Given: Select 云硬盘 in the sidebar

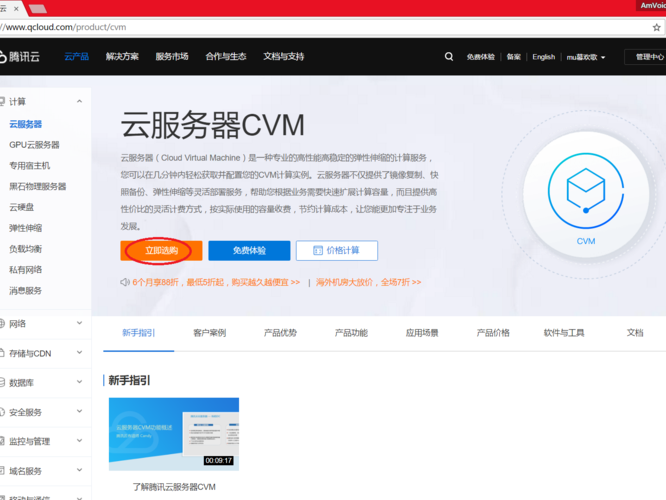Looking at the screenshot, I should pos(21,207).
